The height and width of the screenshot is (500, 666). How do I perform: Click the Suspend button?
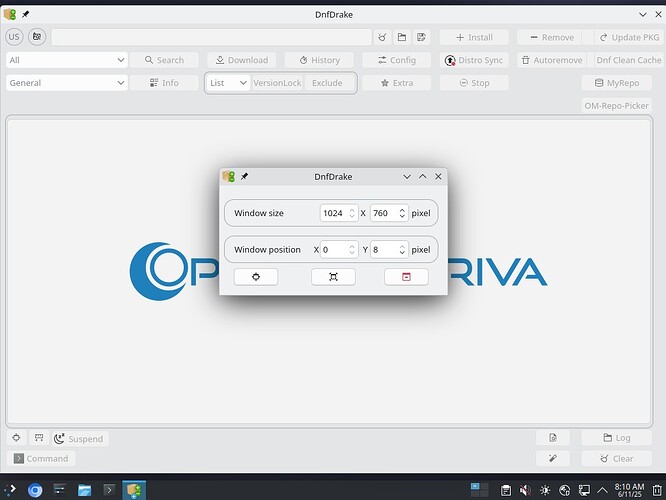tap(80, 438)
